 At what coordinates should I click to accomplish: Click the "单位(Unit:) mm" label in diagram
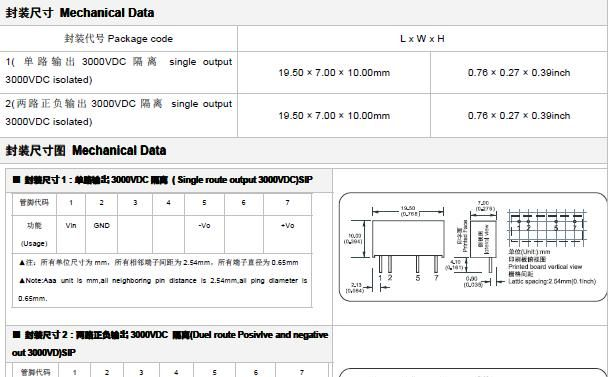click(x=529, y=252)
